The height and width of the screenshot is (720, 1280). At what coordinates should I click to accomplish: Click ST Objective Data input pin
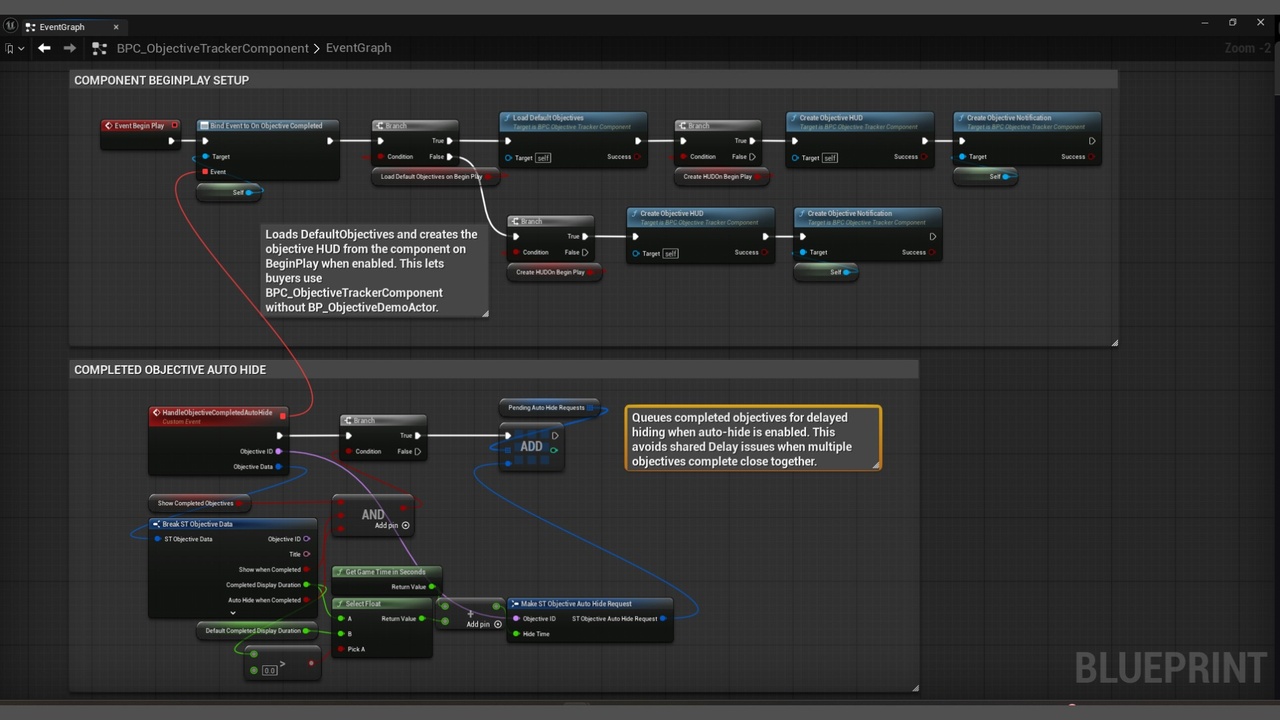point(157,539)
